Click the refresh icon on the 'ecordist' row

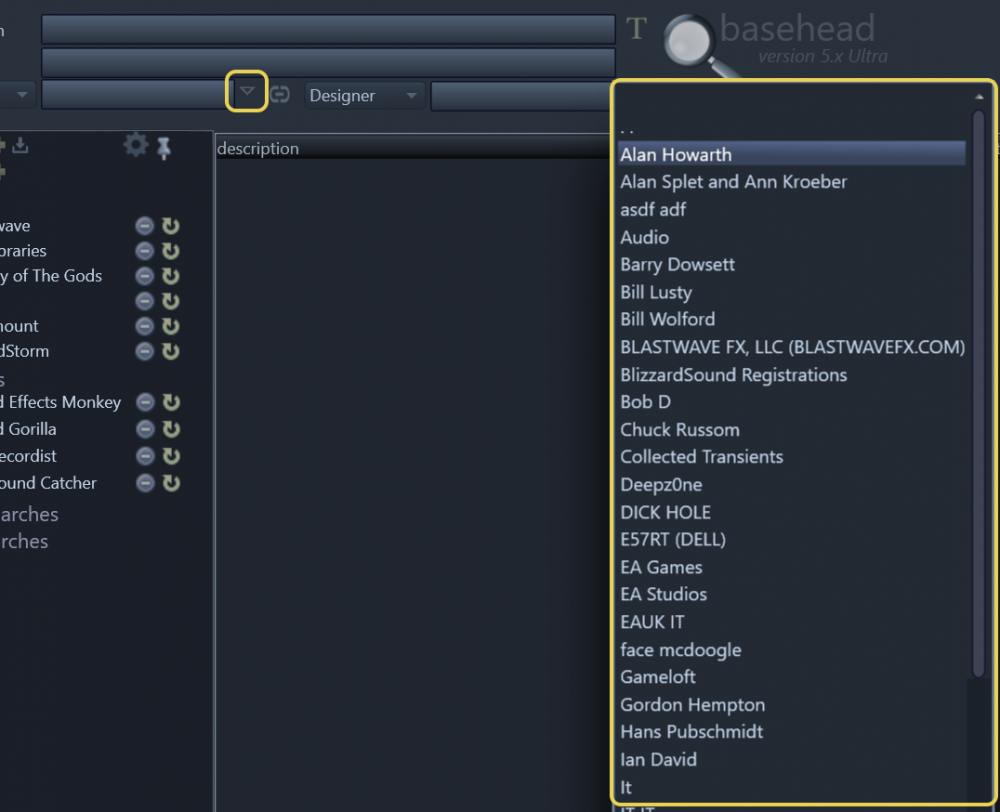click(171, 456)
